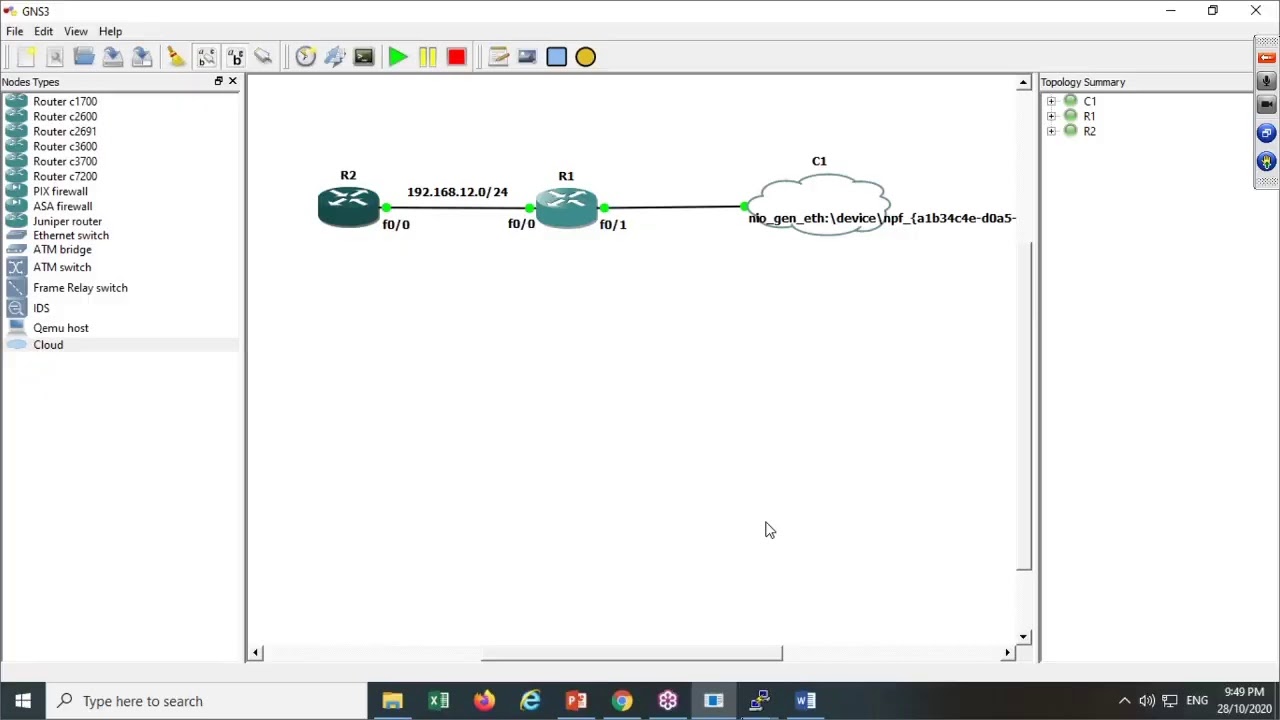Select Frame Relay switch node type
The image size is (1280, 720).
coord(80,288)
